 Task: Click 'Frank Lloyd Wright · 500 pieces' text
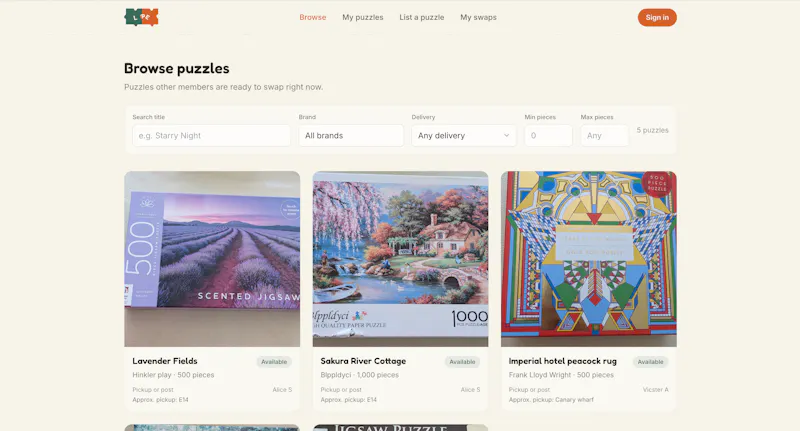coord(561,375)
